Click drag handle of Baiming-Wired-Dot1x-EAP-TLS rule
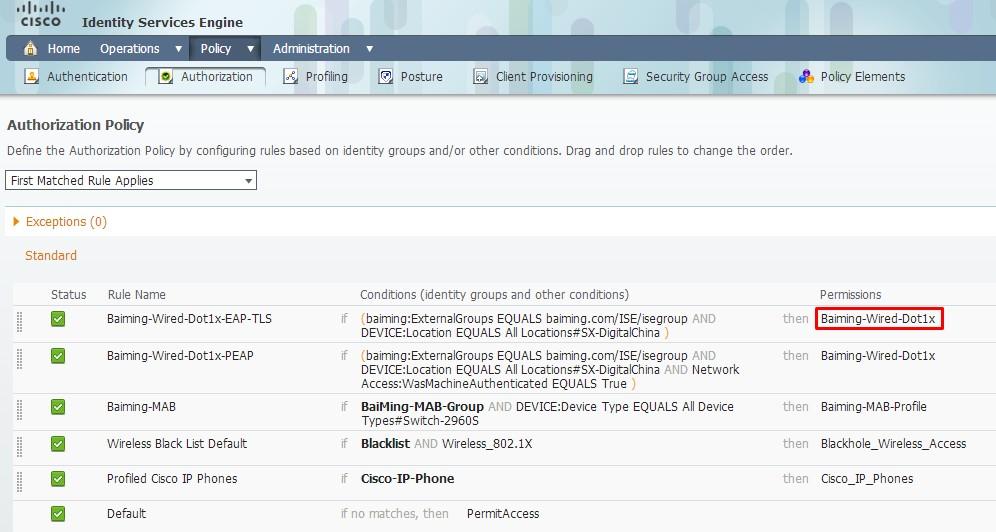 point(19,322)
